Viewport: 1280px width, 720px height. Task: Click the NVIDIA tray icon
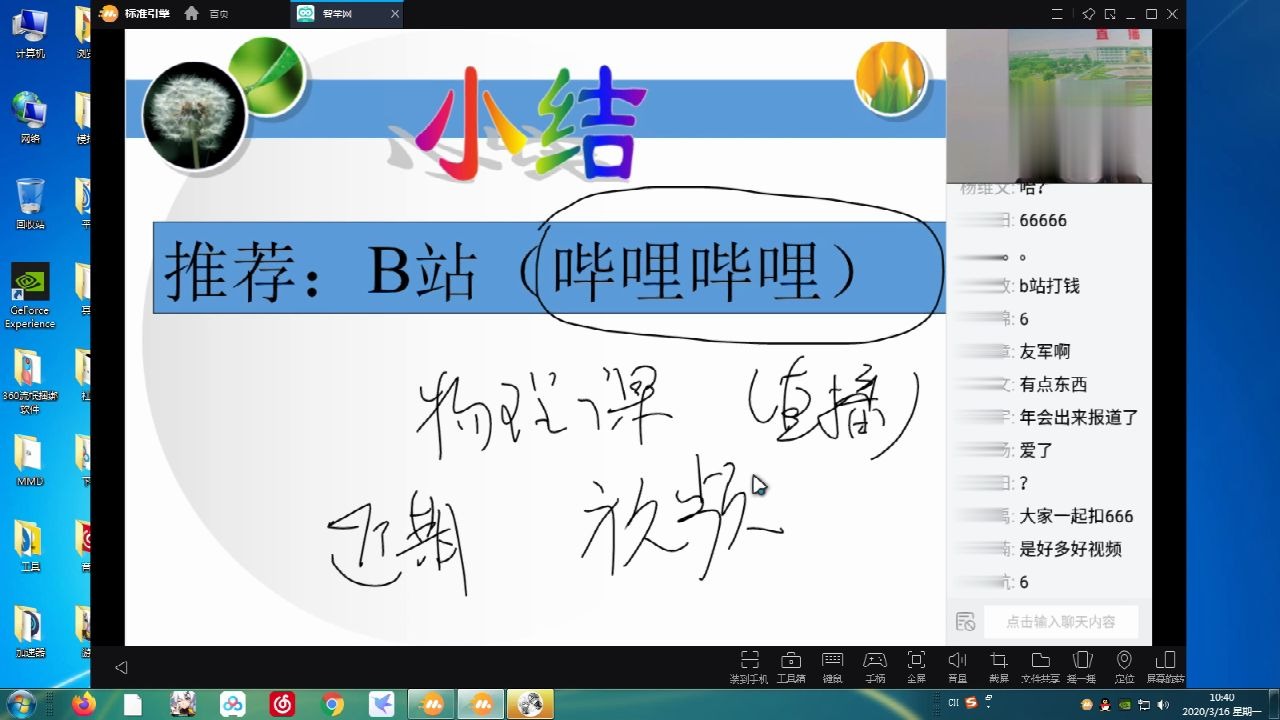(x=1125, y=704)
